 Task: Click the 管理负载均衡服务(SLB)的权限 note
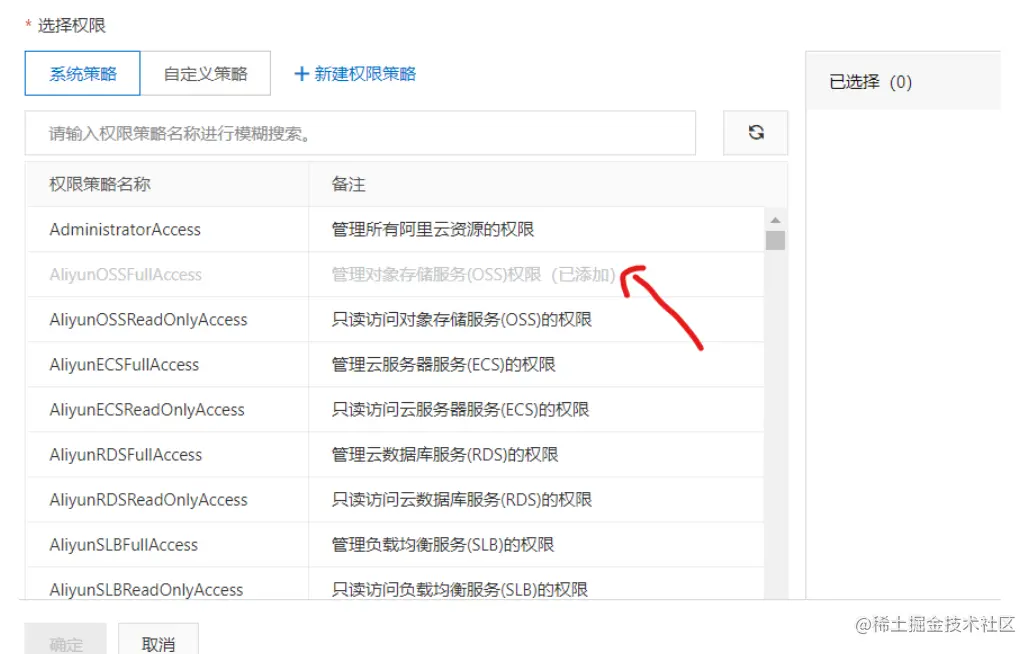442,544
